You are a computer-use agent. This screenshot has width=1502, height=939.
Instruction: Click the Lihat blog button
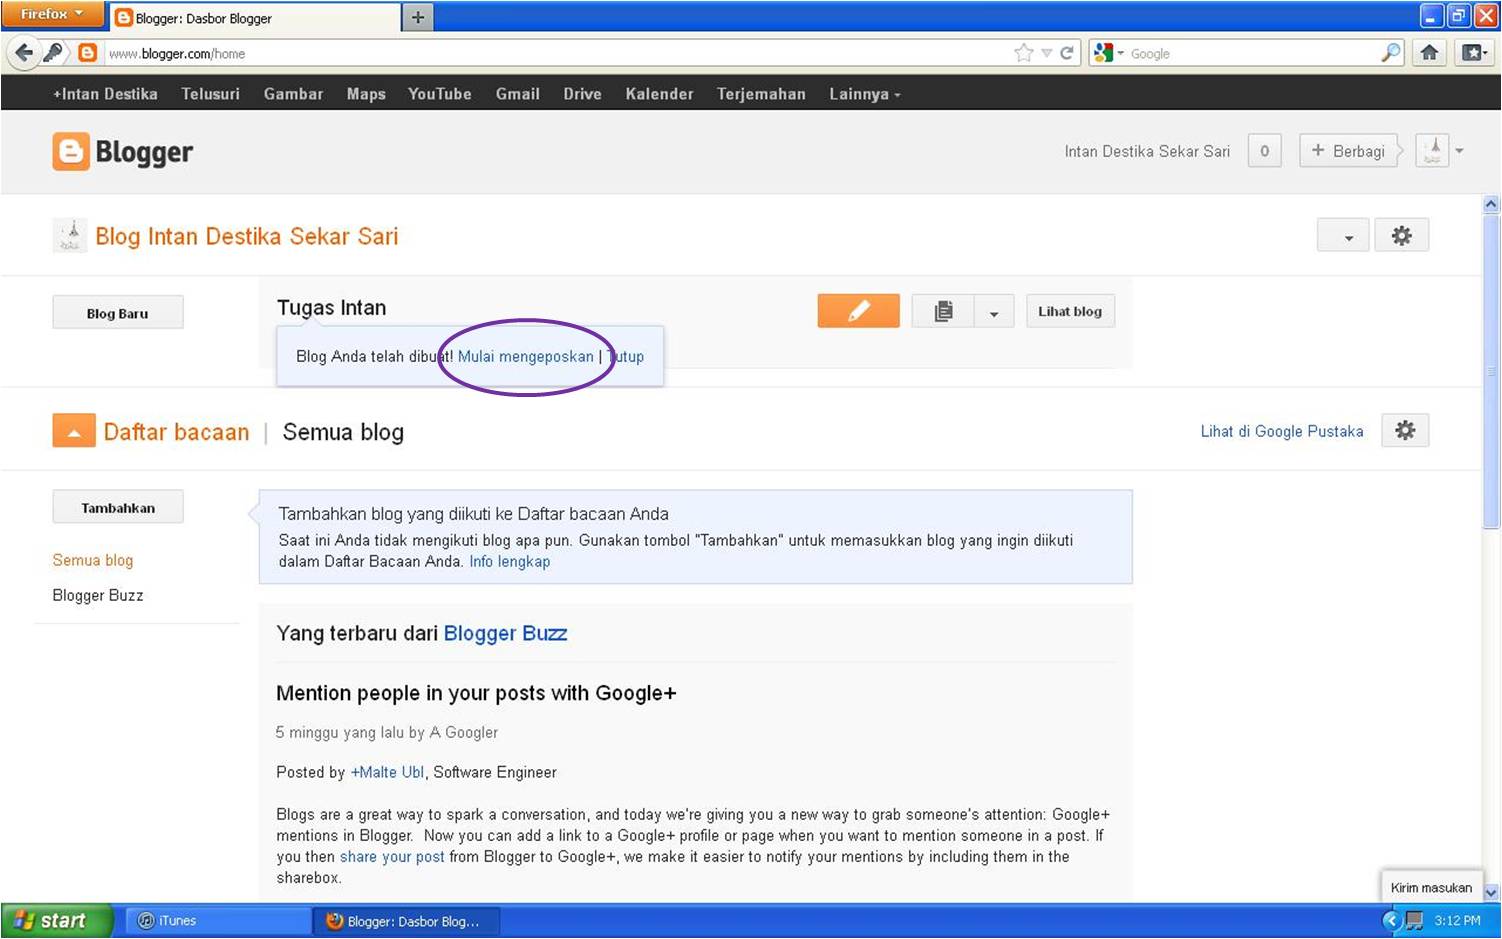(1070, 311)
